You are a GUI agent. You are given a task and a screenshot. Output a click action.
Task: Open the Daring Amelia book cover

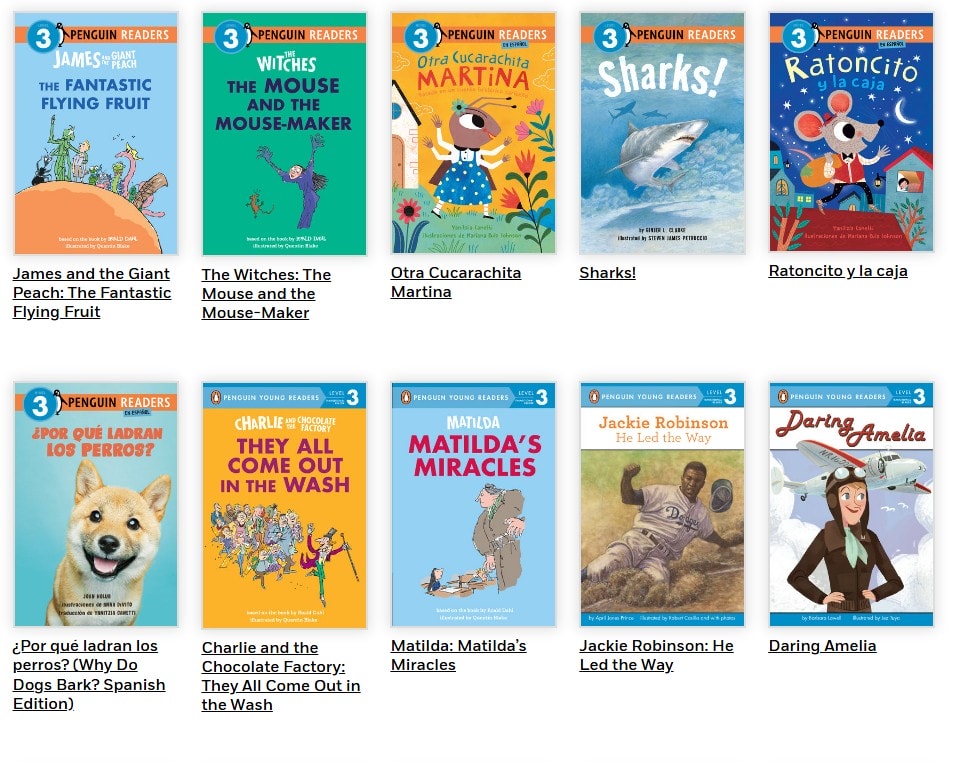point(851,504)
